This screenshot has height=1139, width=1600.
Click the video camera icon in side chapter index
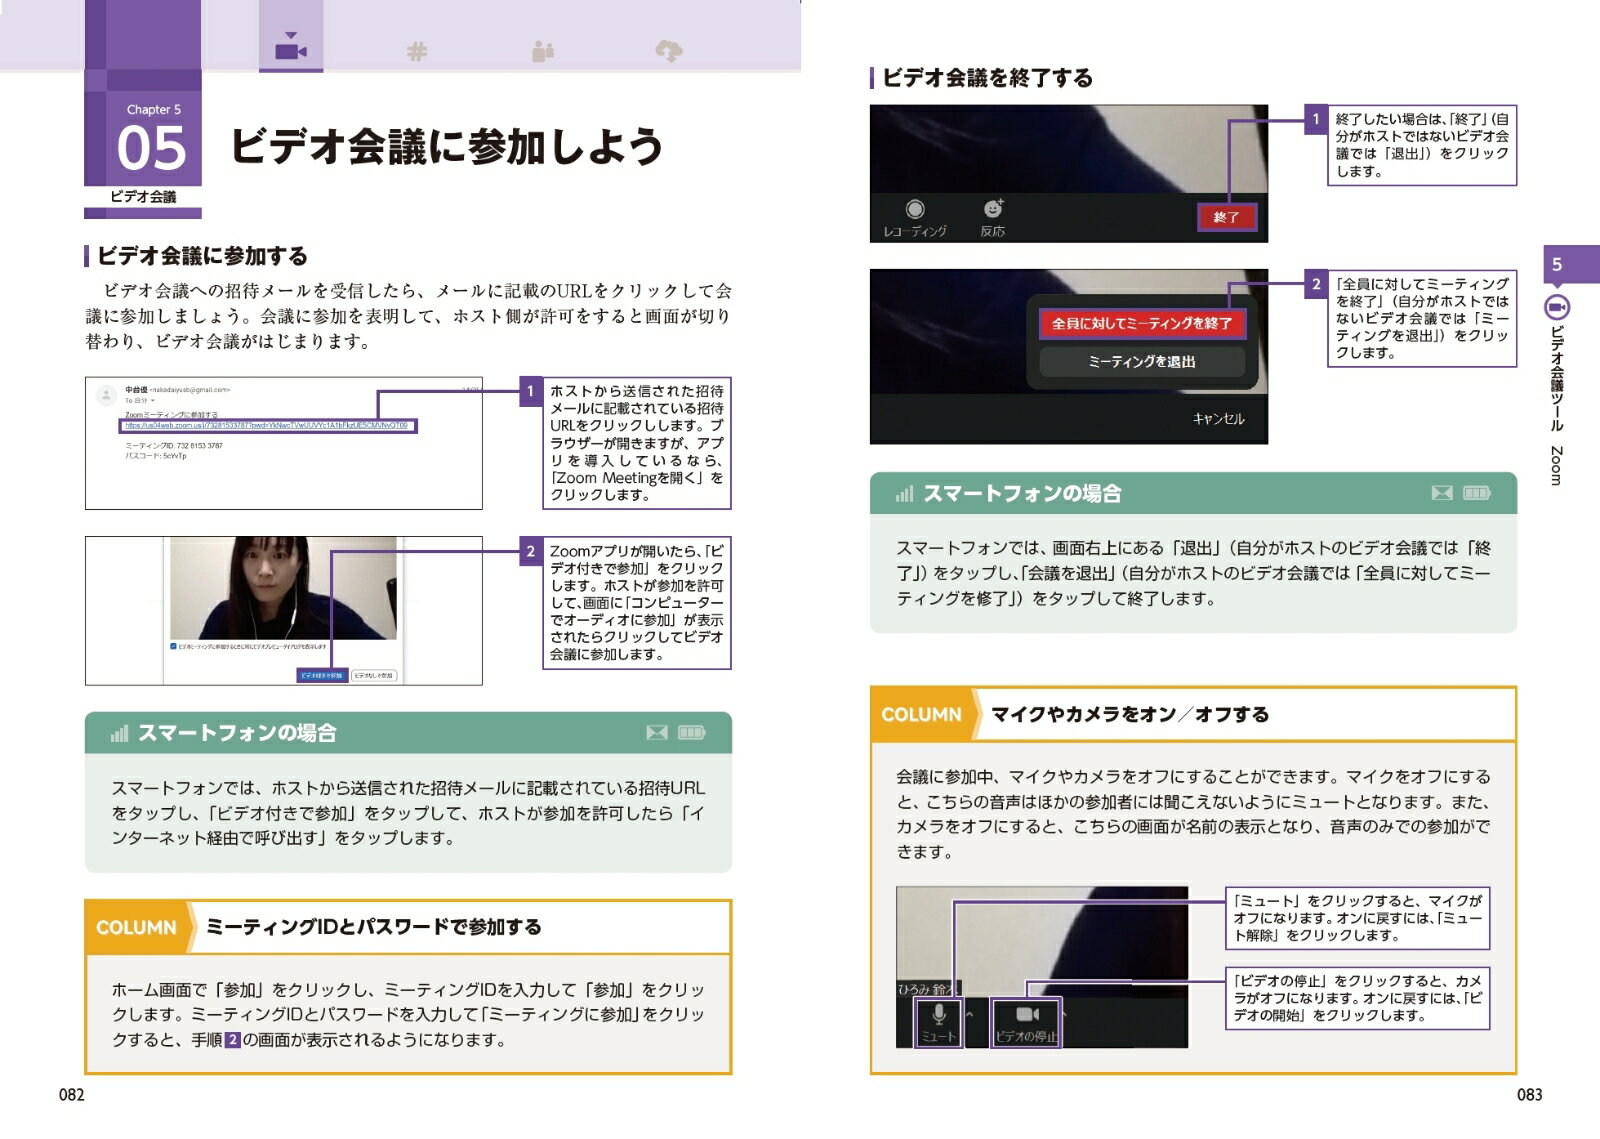tap(1557, 307)
